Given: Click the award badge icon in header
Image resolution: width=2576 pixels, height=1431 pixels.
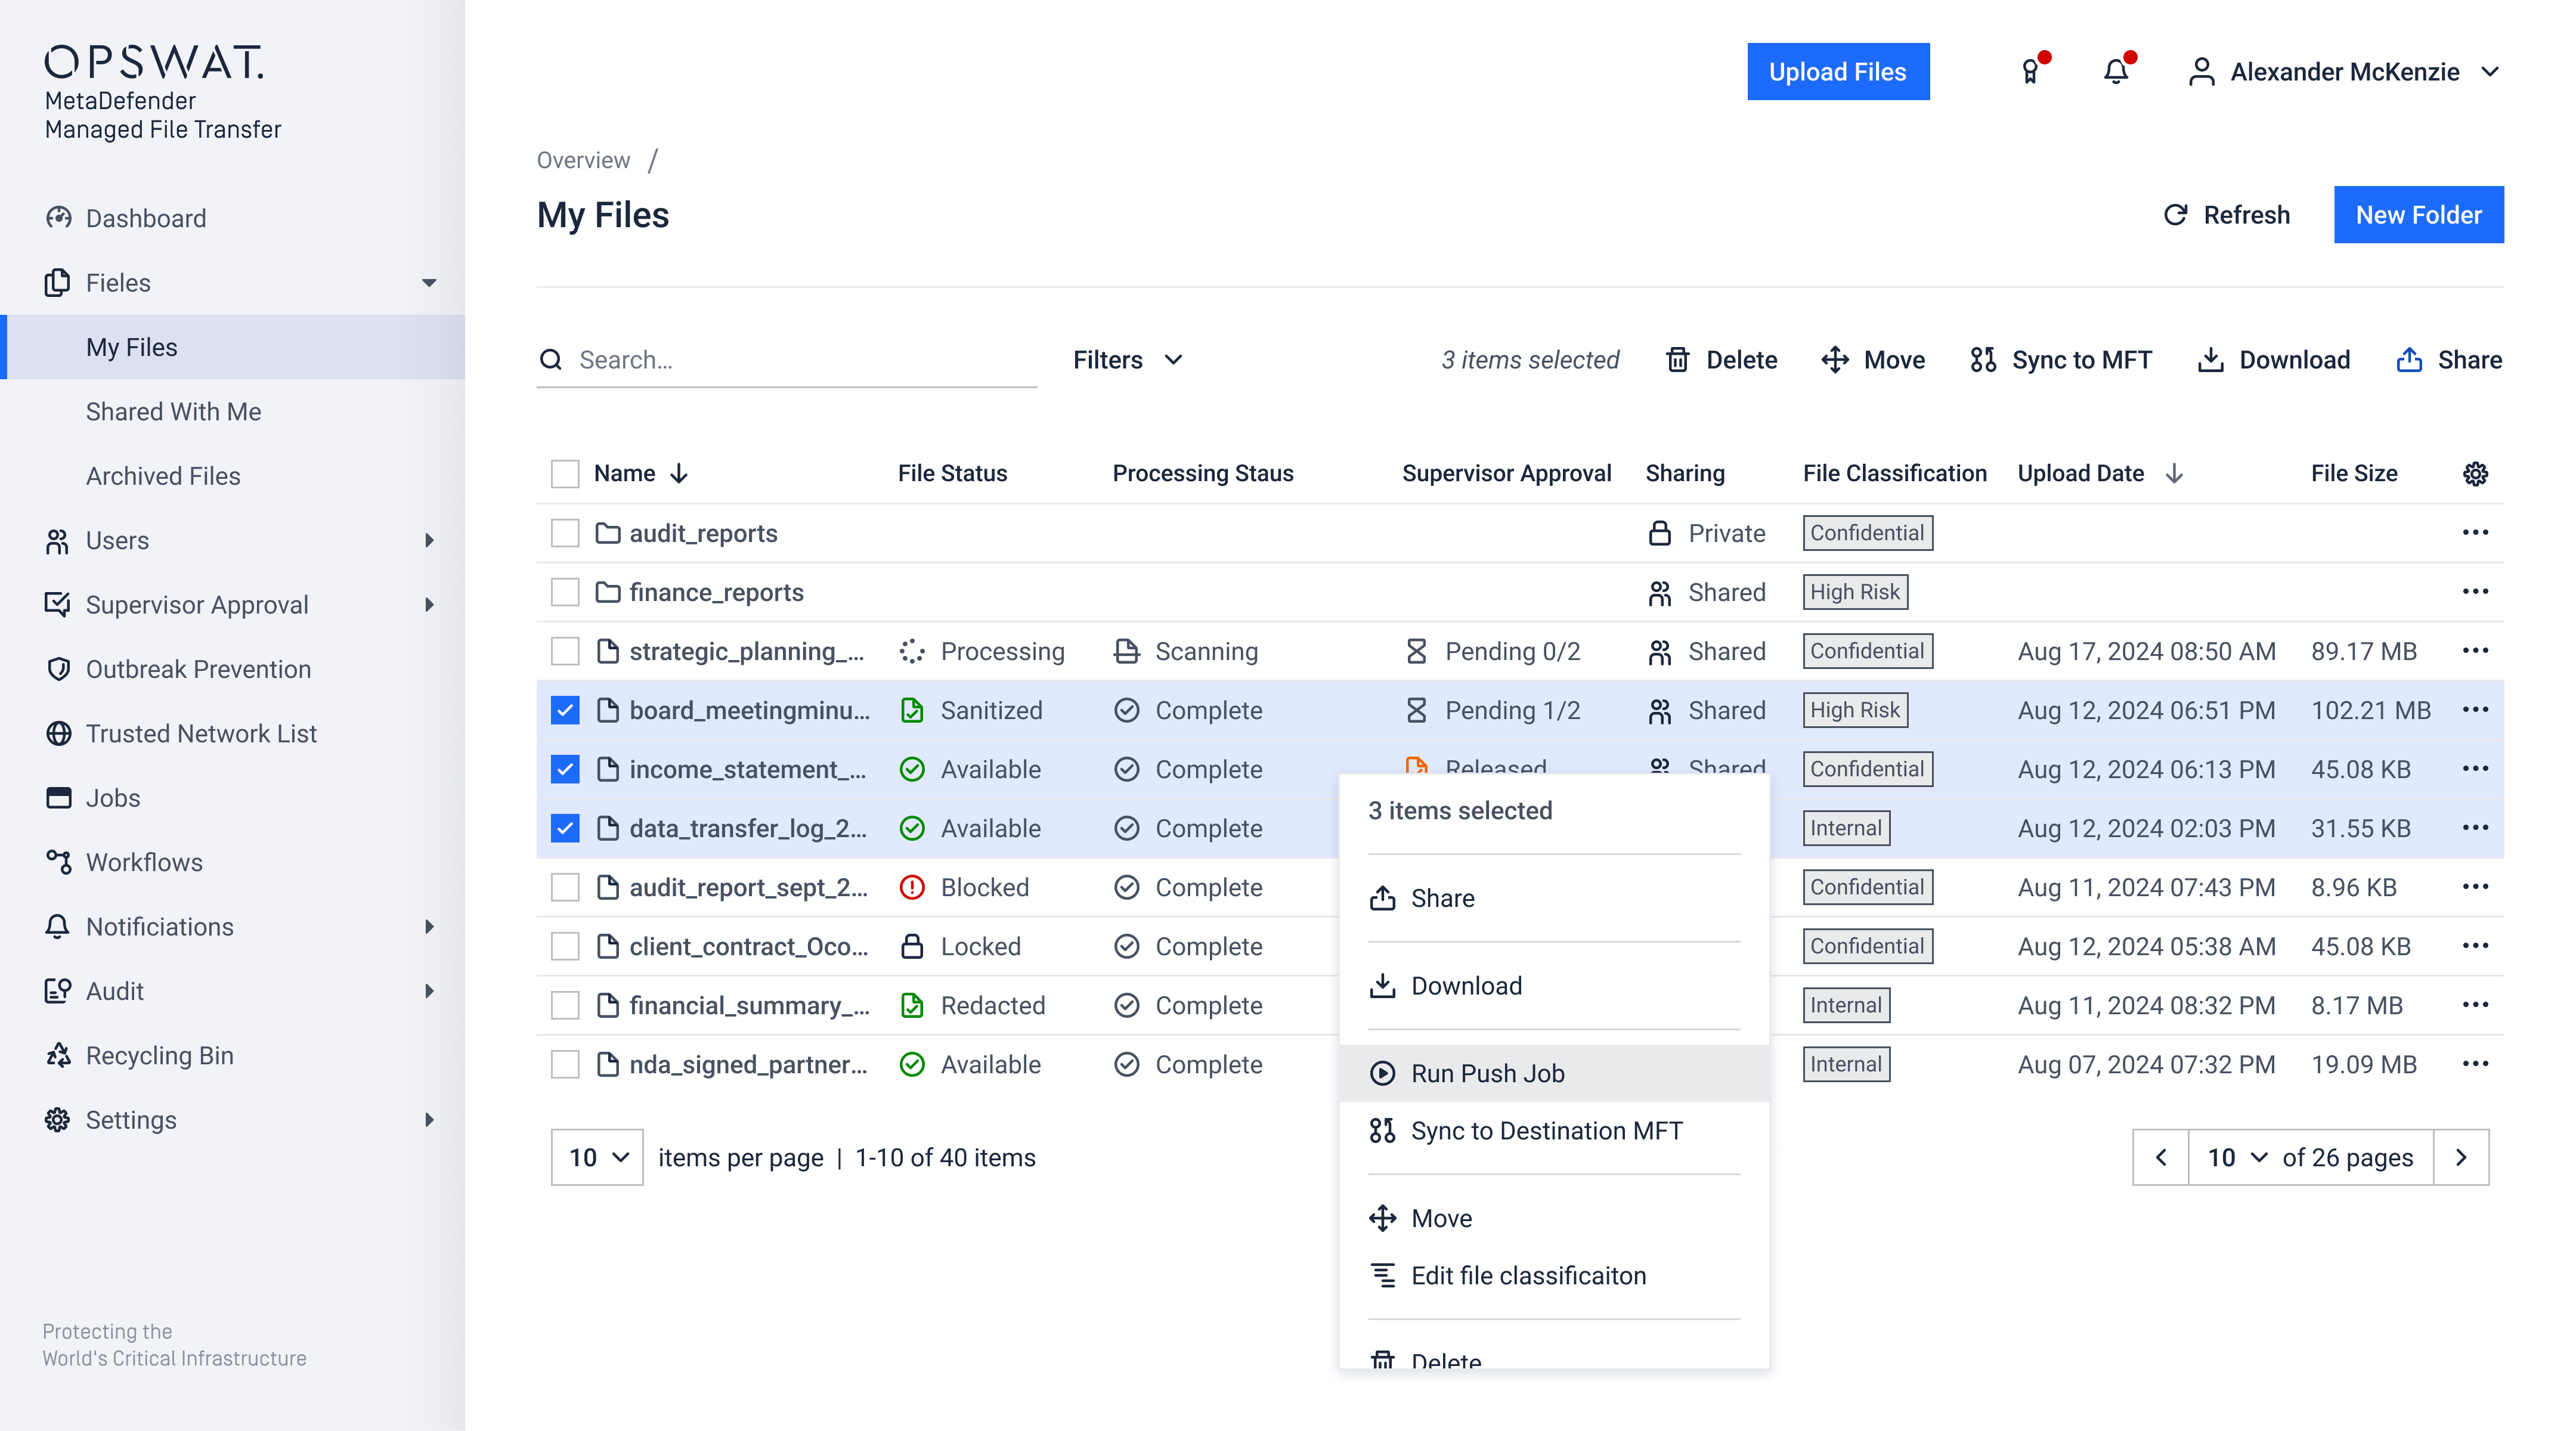Looking at the screenshot, I should [2030, 72].
